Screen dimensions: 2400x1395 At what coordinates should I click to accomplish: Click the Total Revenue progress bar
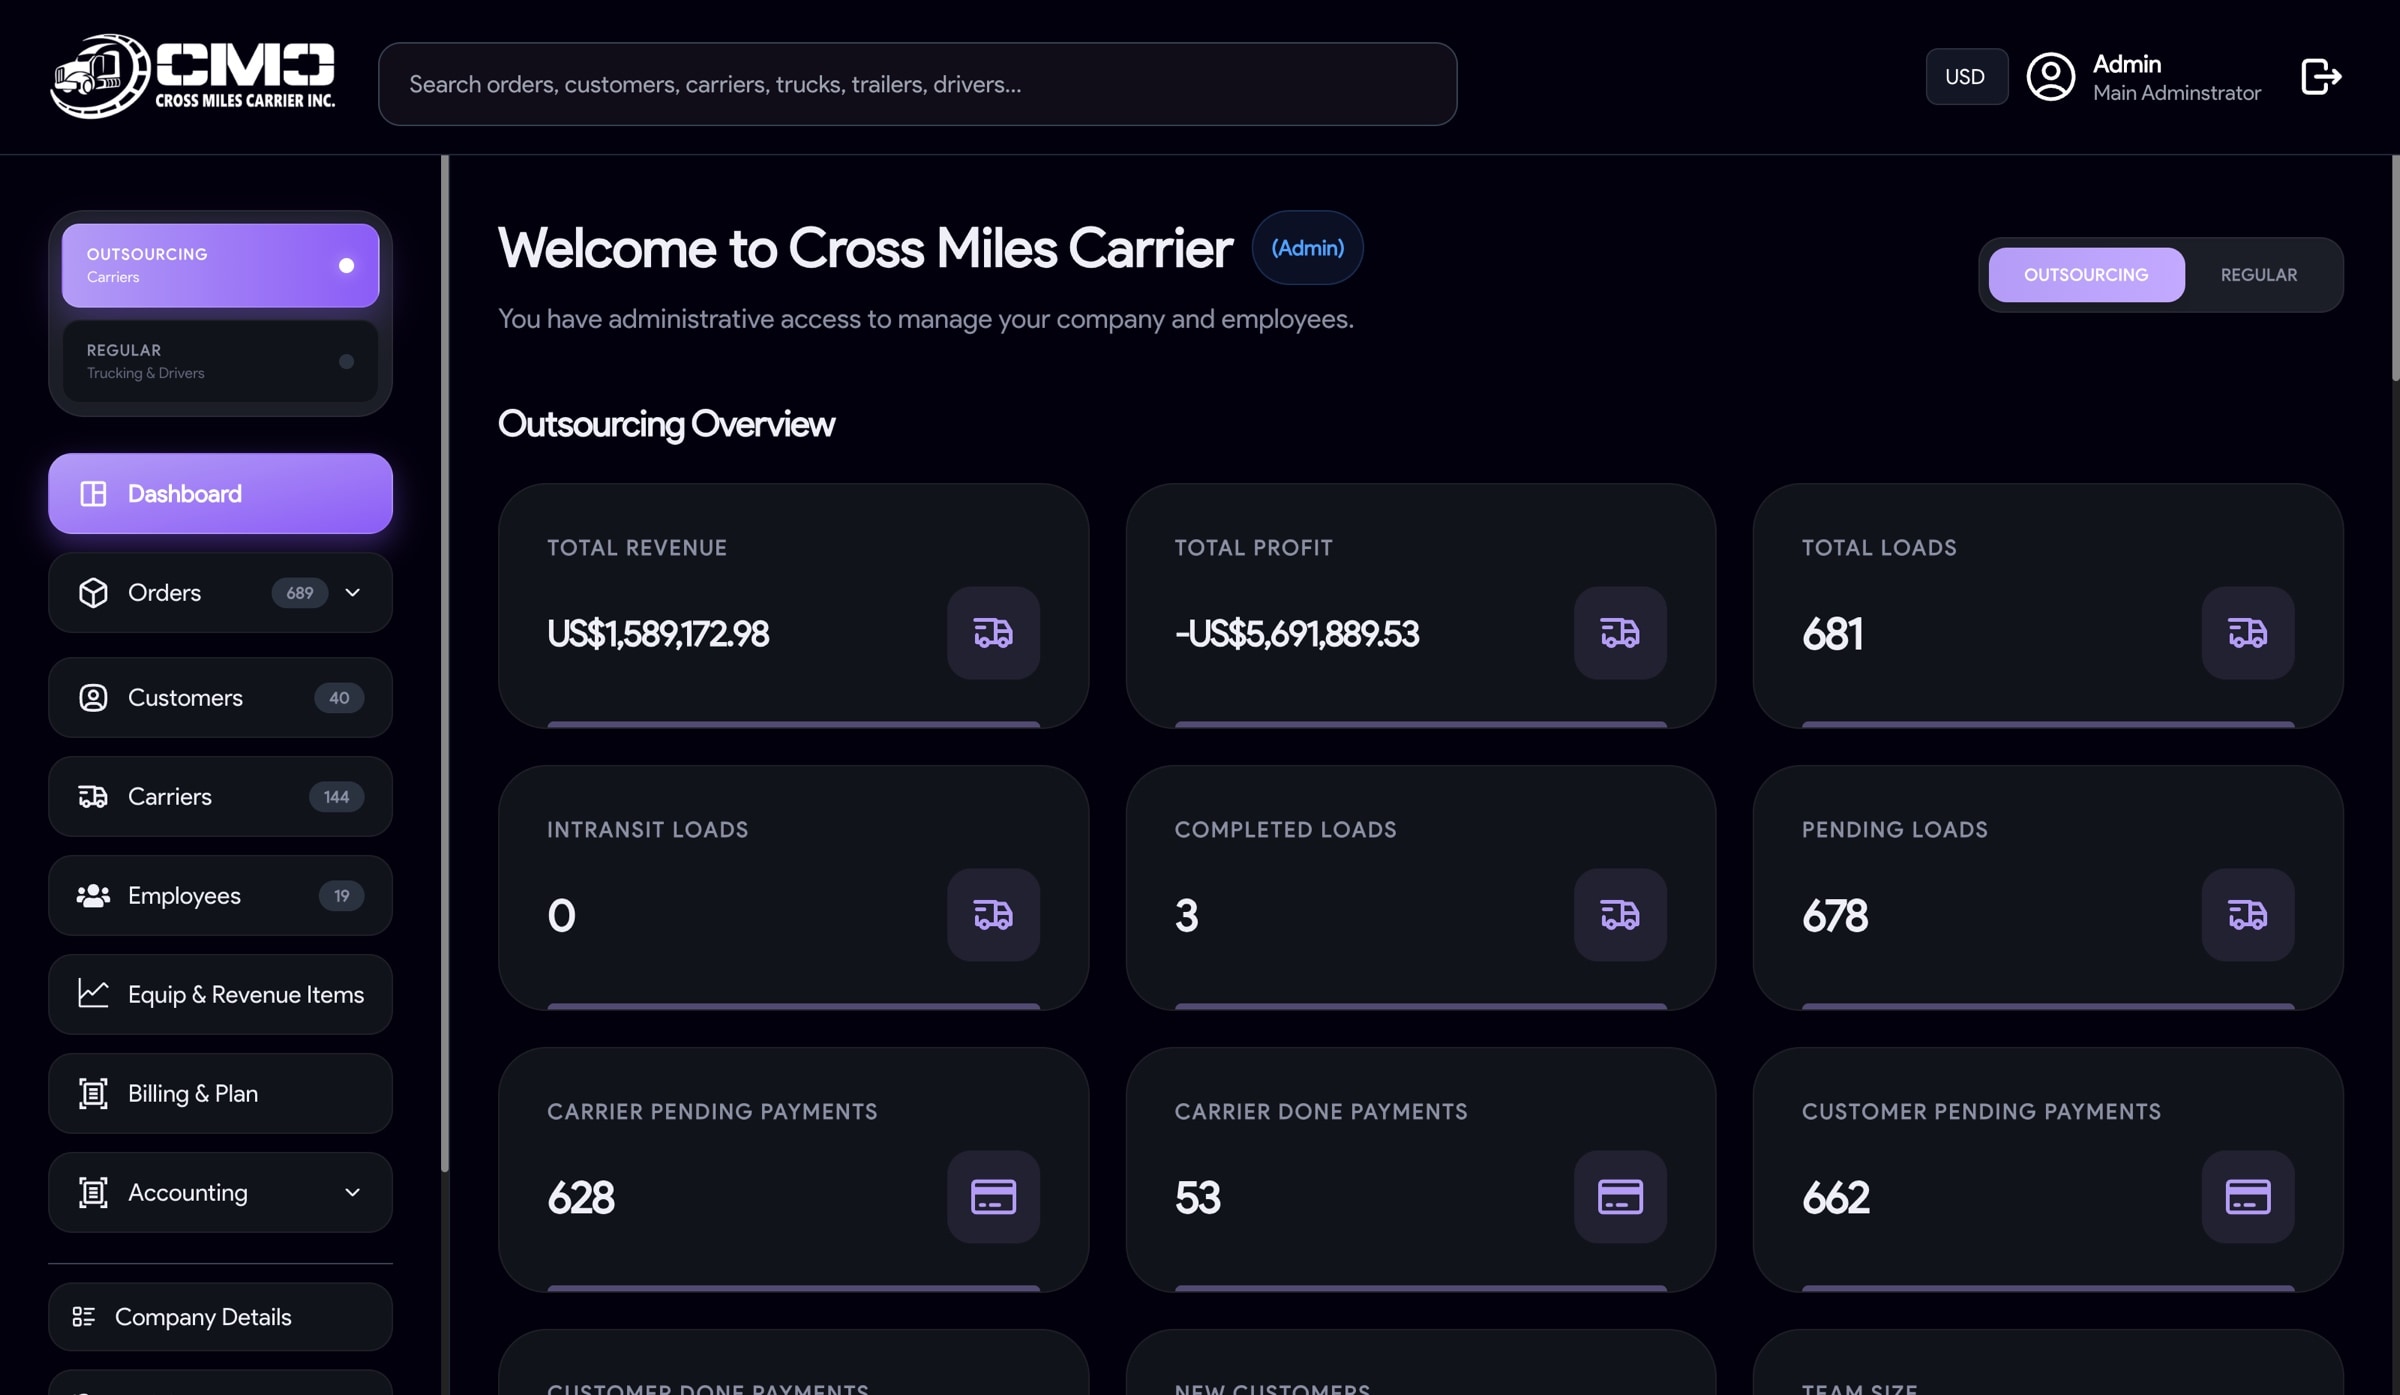[x=793, y=724]
